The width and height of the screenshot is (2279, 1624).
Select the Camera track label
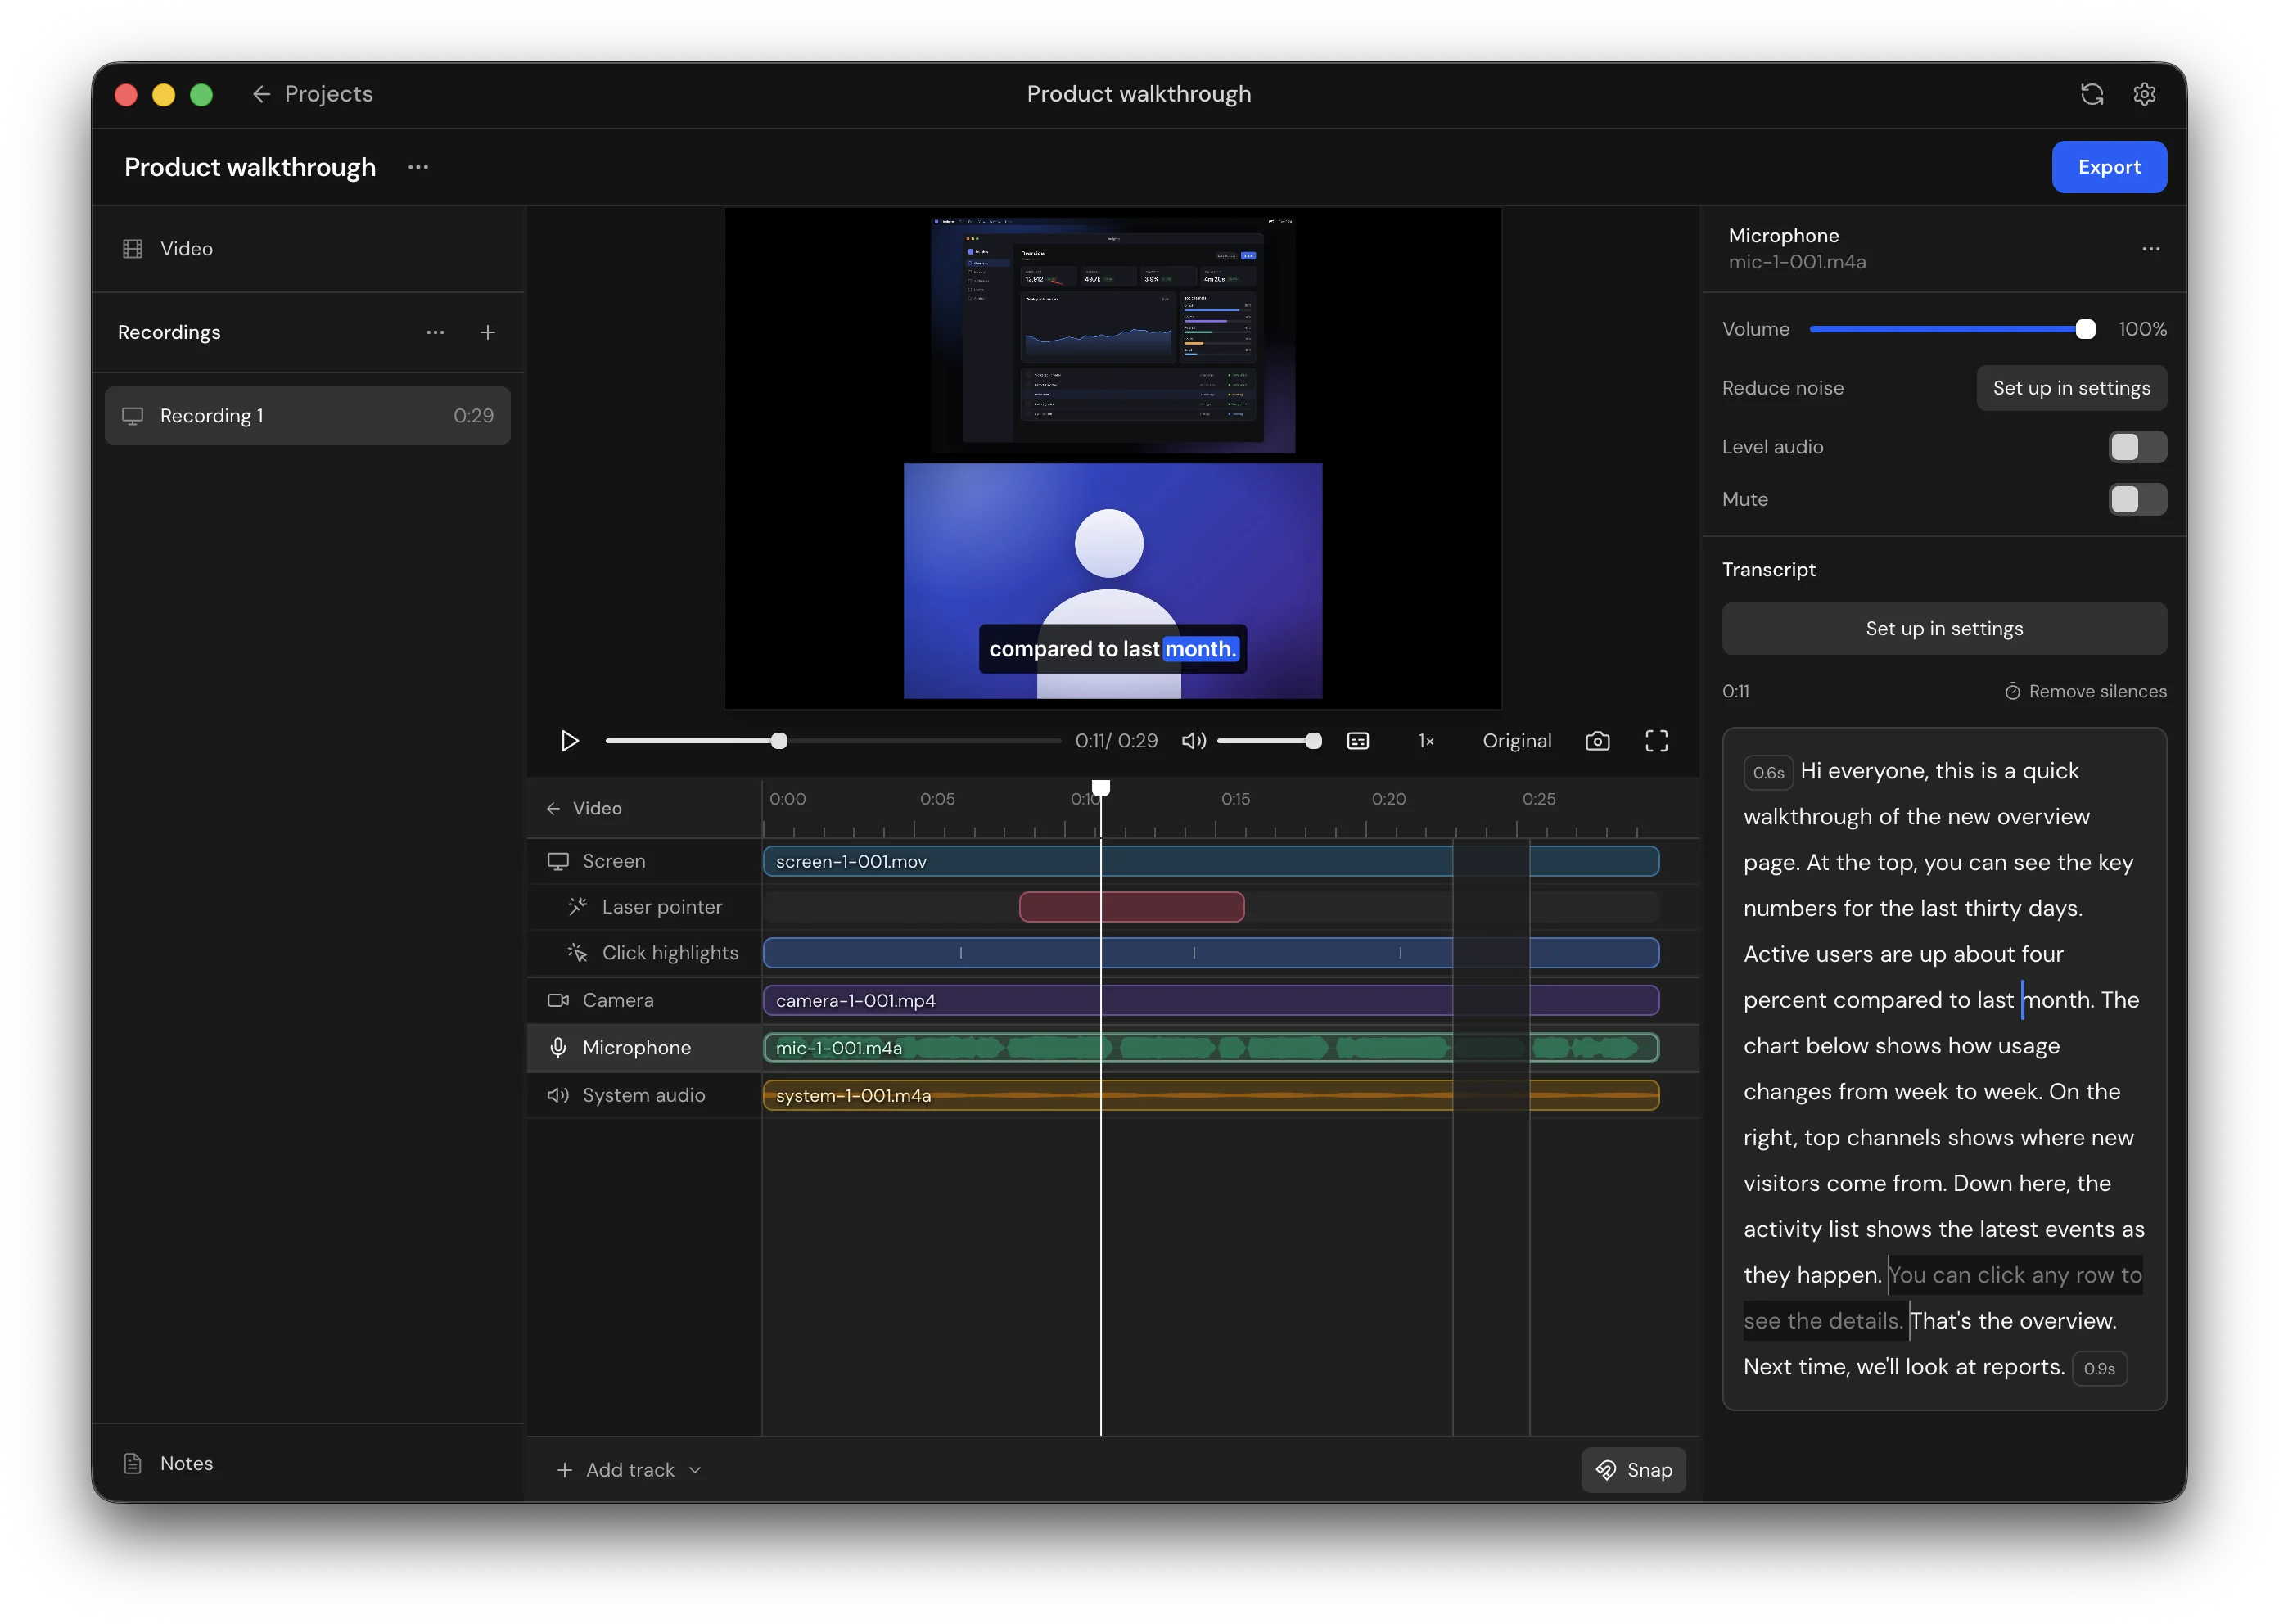[x=617, y=1000]
